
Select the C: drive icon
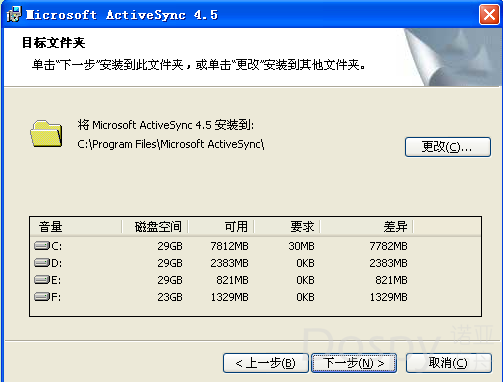(42, 246)
